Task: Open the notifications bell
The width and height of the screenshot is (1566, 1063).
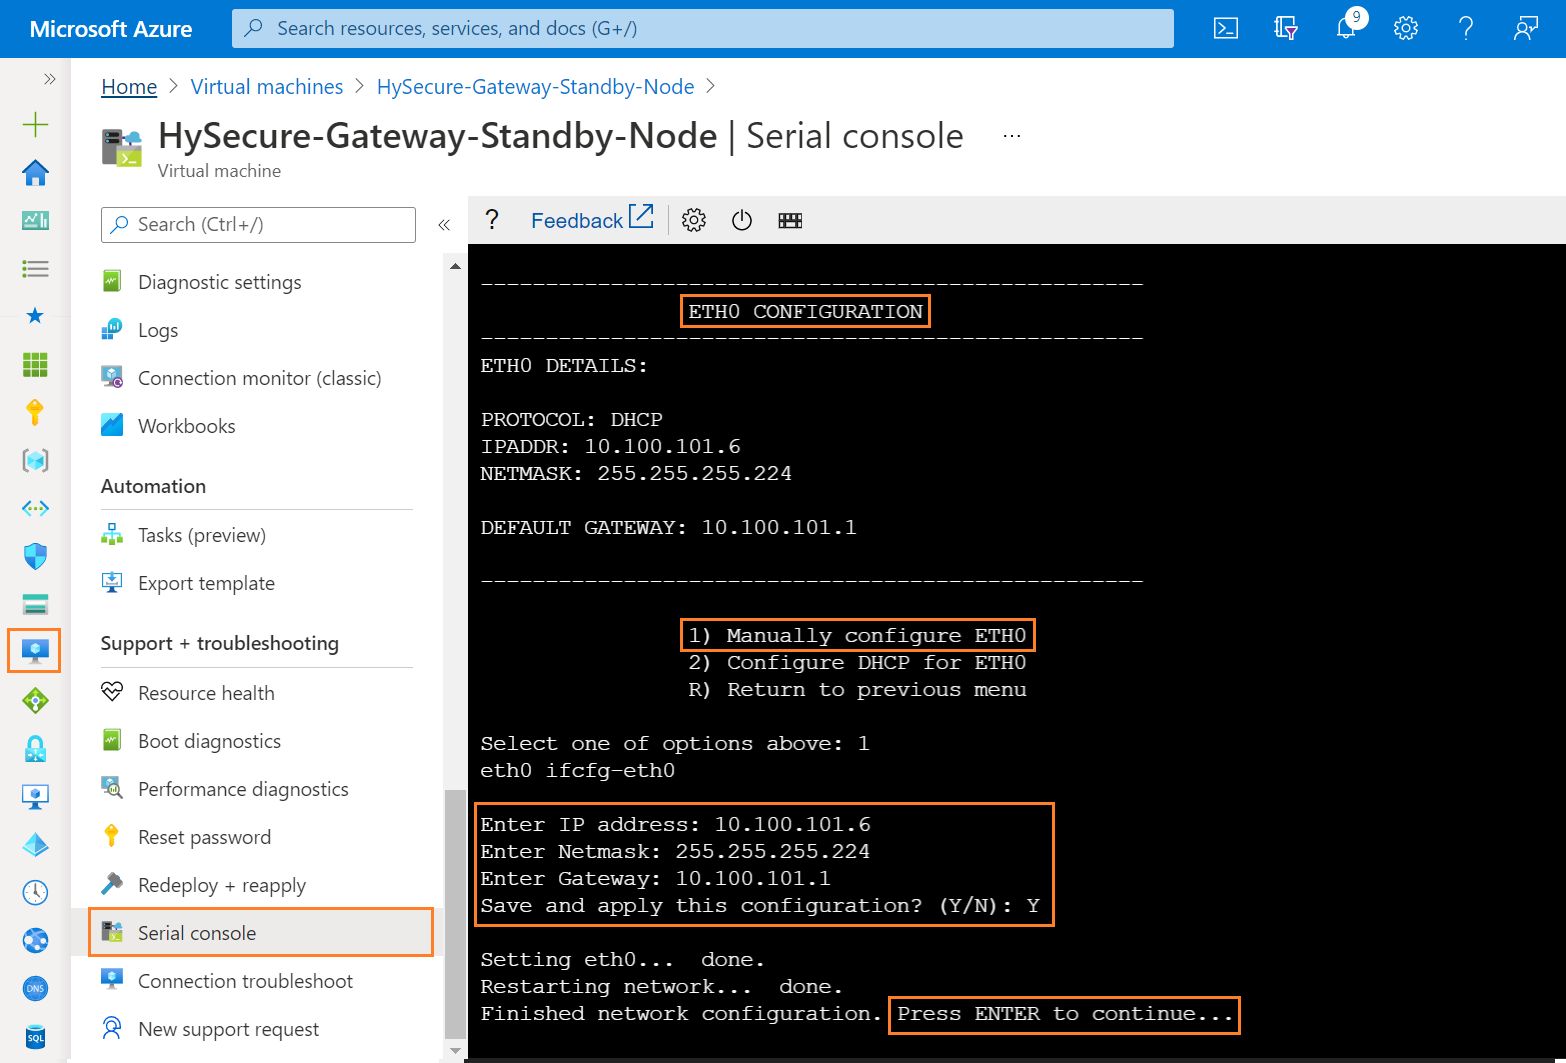Action: (x=1346, y=28)
